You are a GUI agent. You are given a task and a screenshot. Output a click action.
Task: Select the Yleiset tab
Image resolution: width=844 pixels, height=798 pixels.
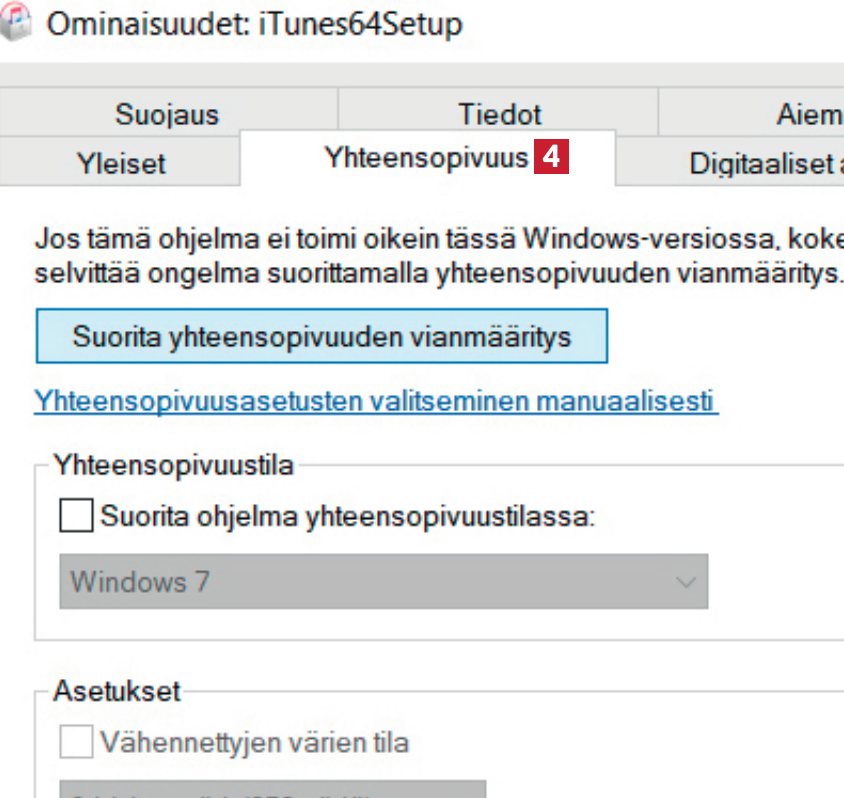point(121,163)
